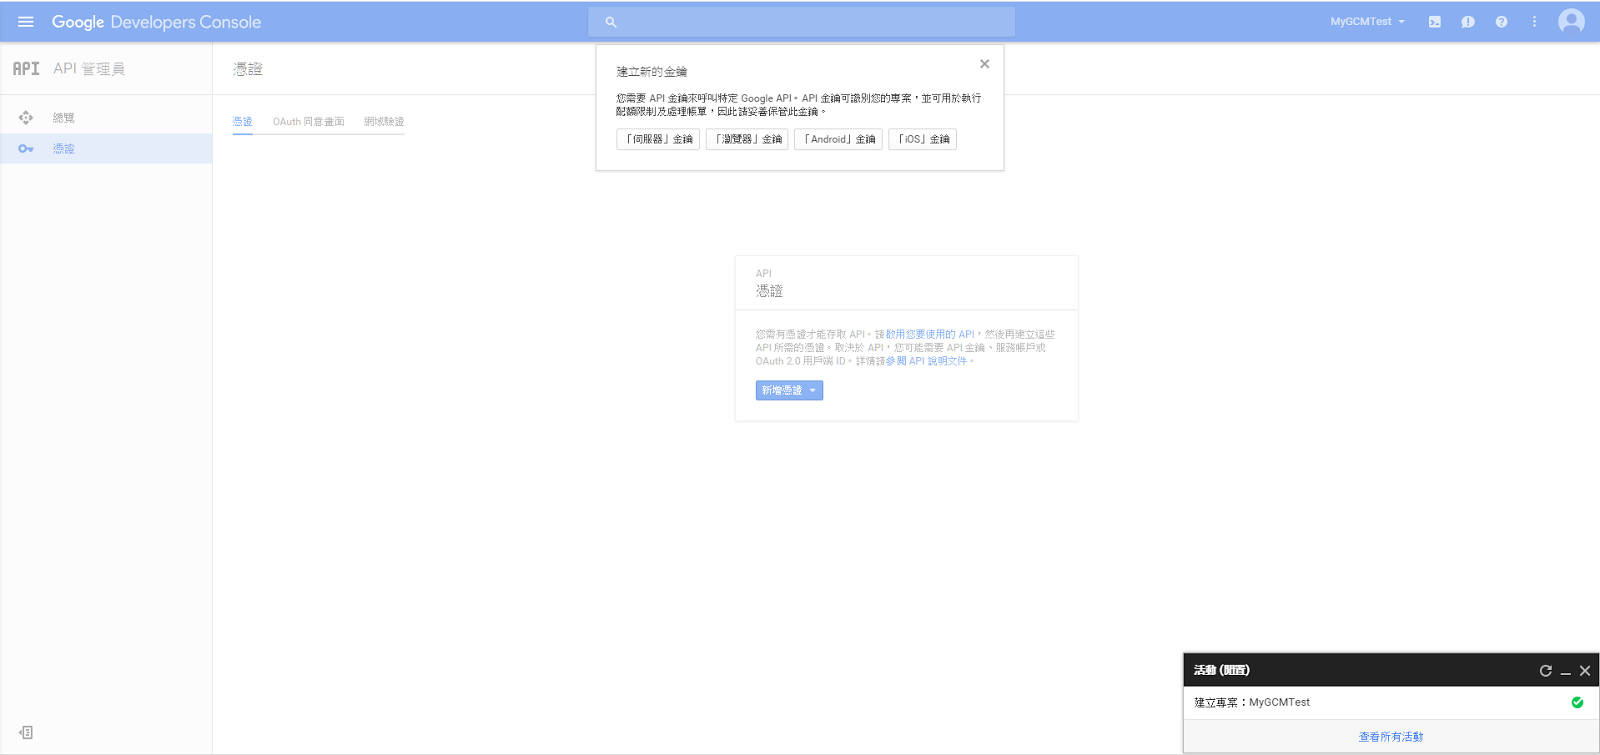Open the help question mark icon

point(1501,22)
